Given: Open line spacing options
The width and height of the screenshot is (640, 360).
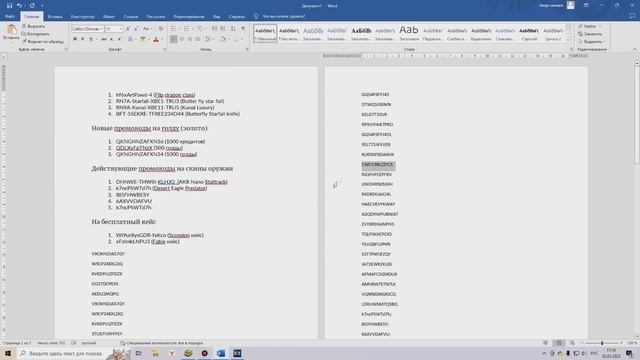Looking at the screenshot, I should [x=209, y=39].
